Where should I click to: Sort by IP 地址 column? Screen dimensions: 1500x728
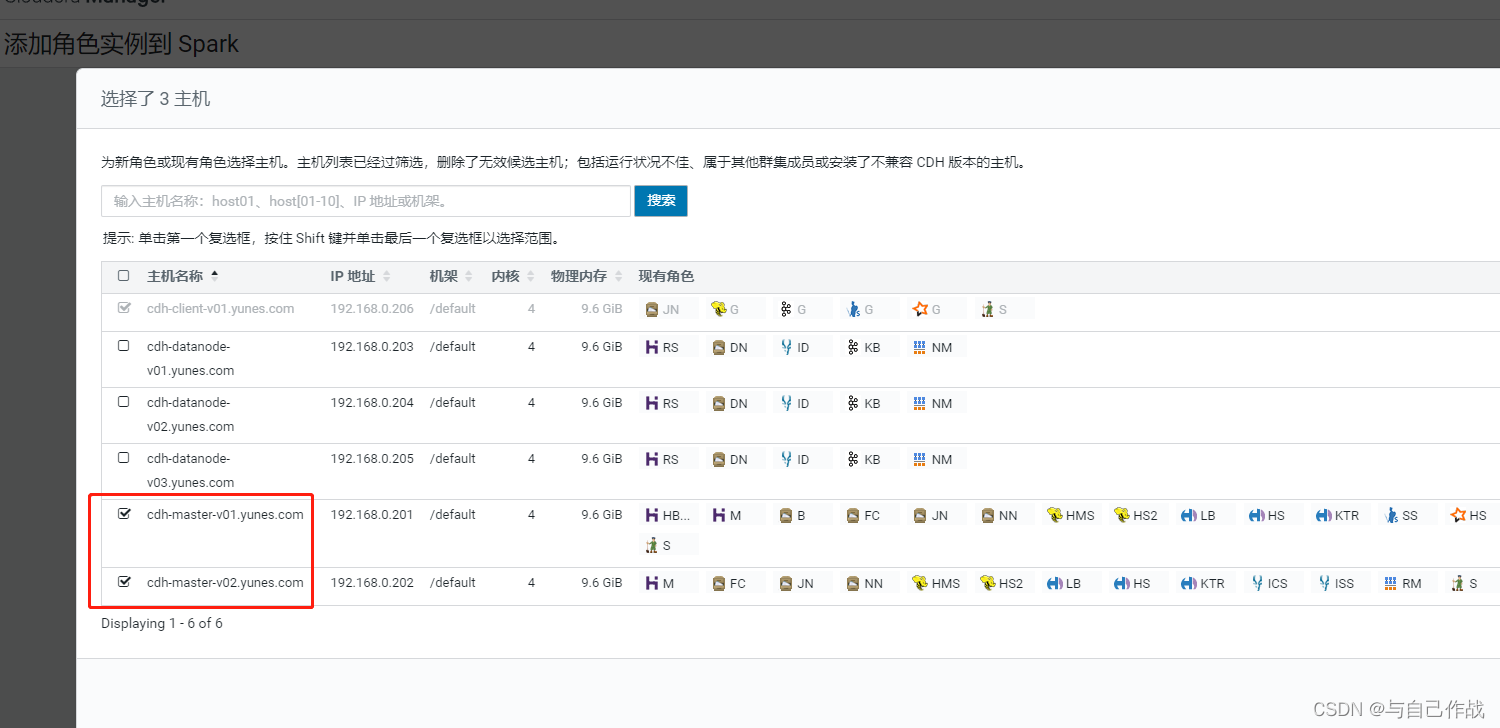[x=360, y=276]
